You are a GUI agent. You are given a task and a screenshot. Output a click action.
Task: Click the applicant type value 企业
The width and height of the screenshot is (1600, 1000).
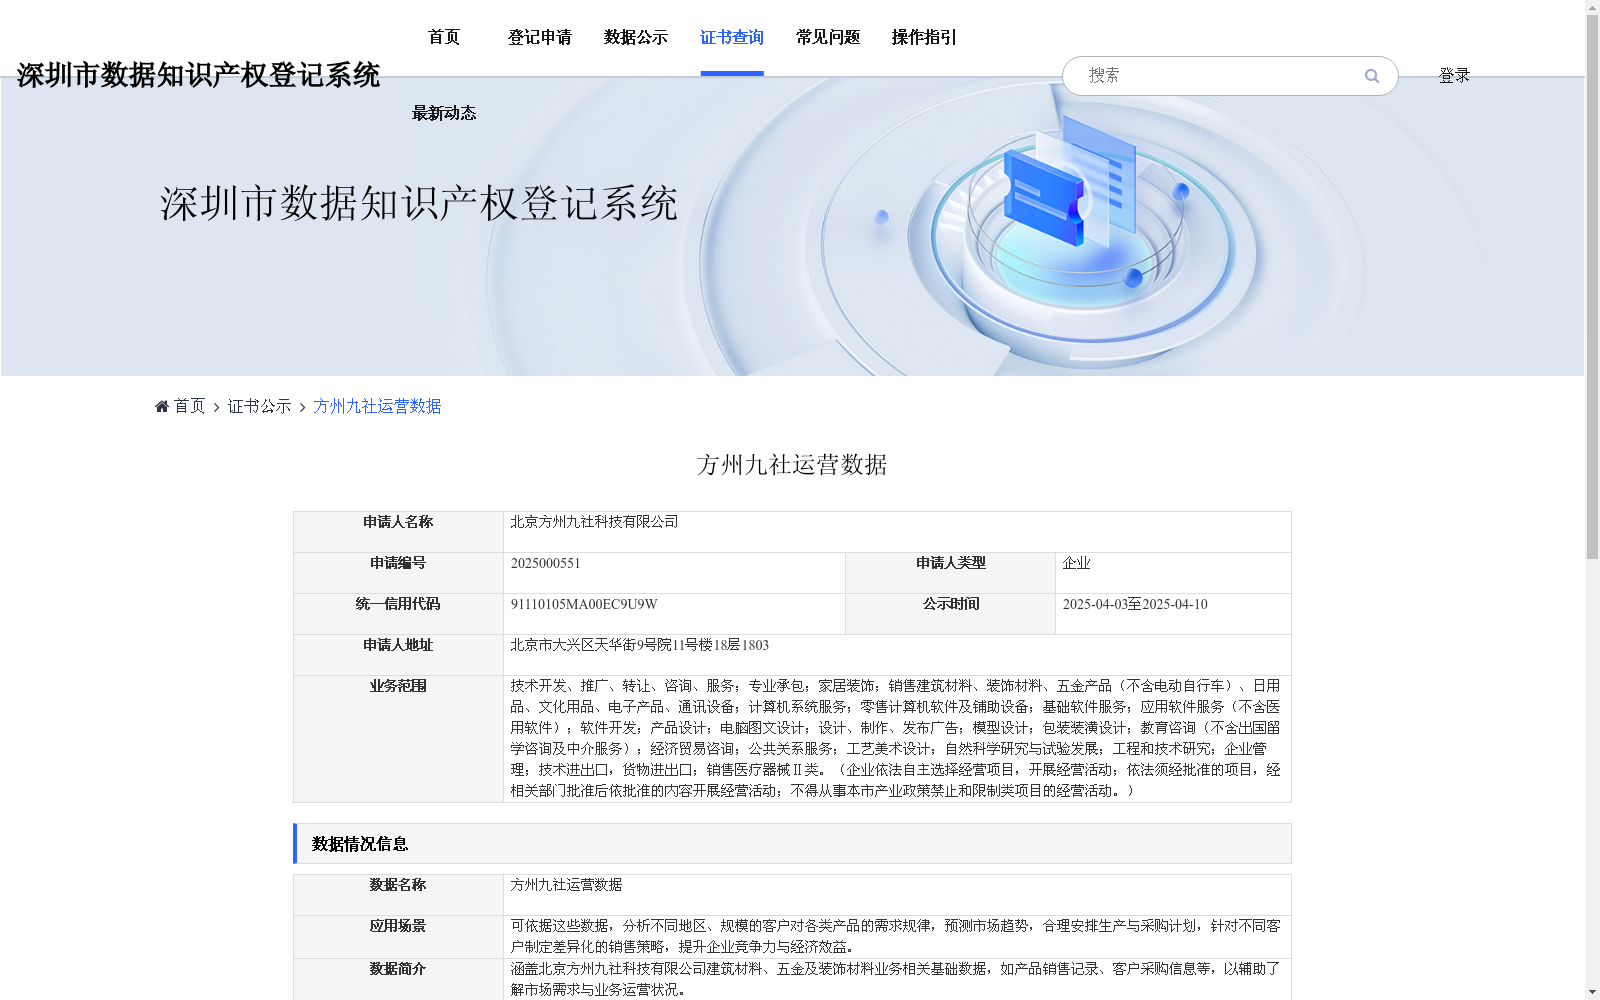[1076, 563]
